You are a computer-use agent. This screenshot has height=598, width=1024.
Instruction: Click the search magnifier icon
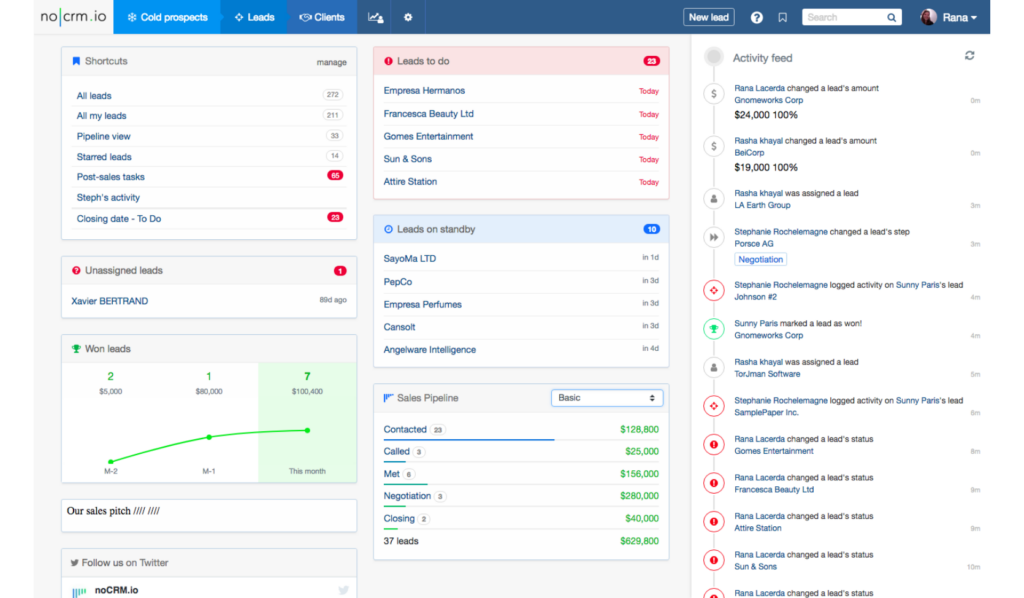point(891,18)
